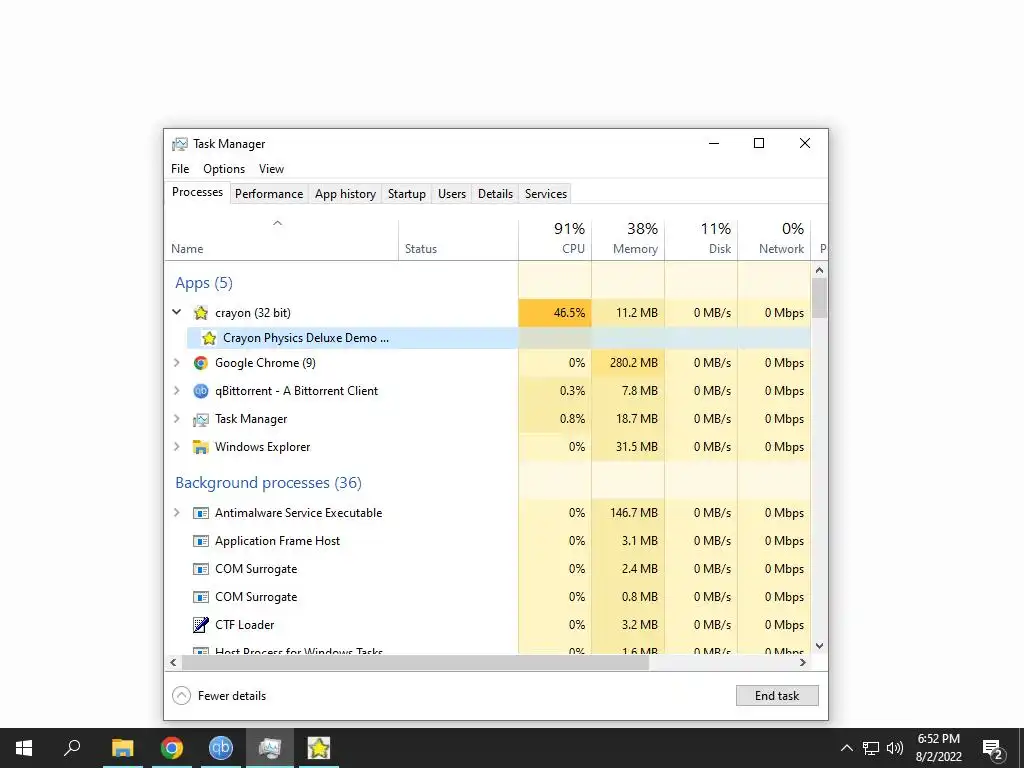1024x768 pixels.
Task: Switch to the Users tab
Action: [x=452, y=194]
